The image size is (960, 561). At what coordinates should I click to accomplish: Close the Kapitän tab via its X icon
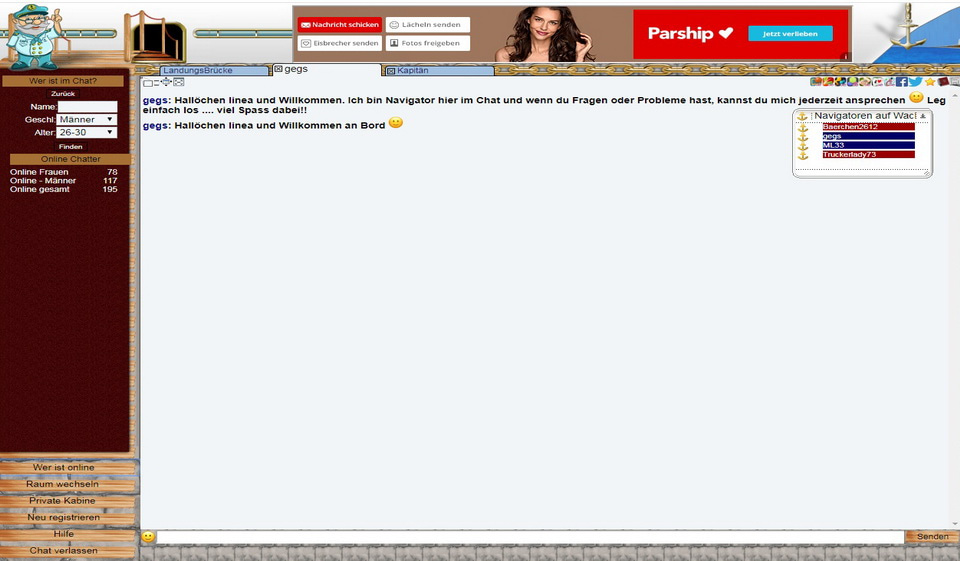[391, 71]
